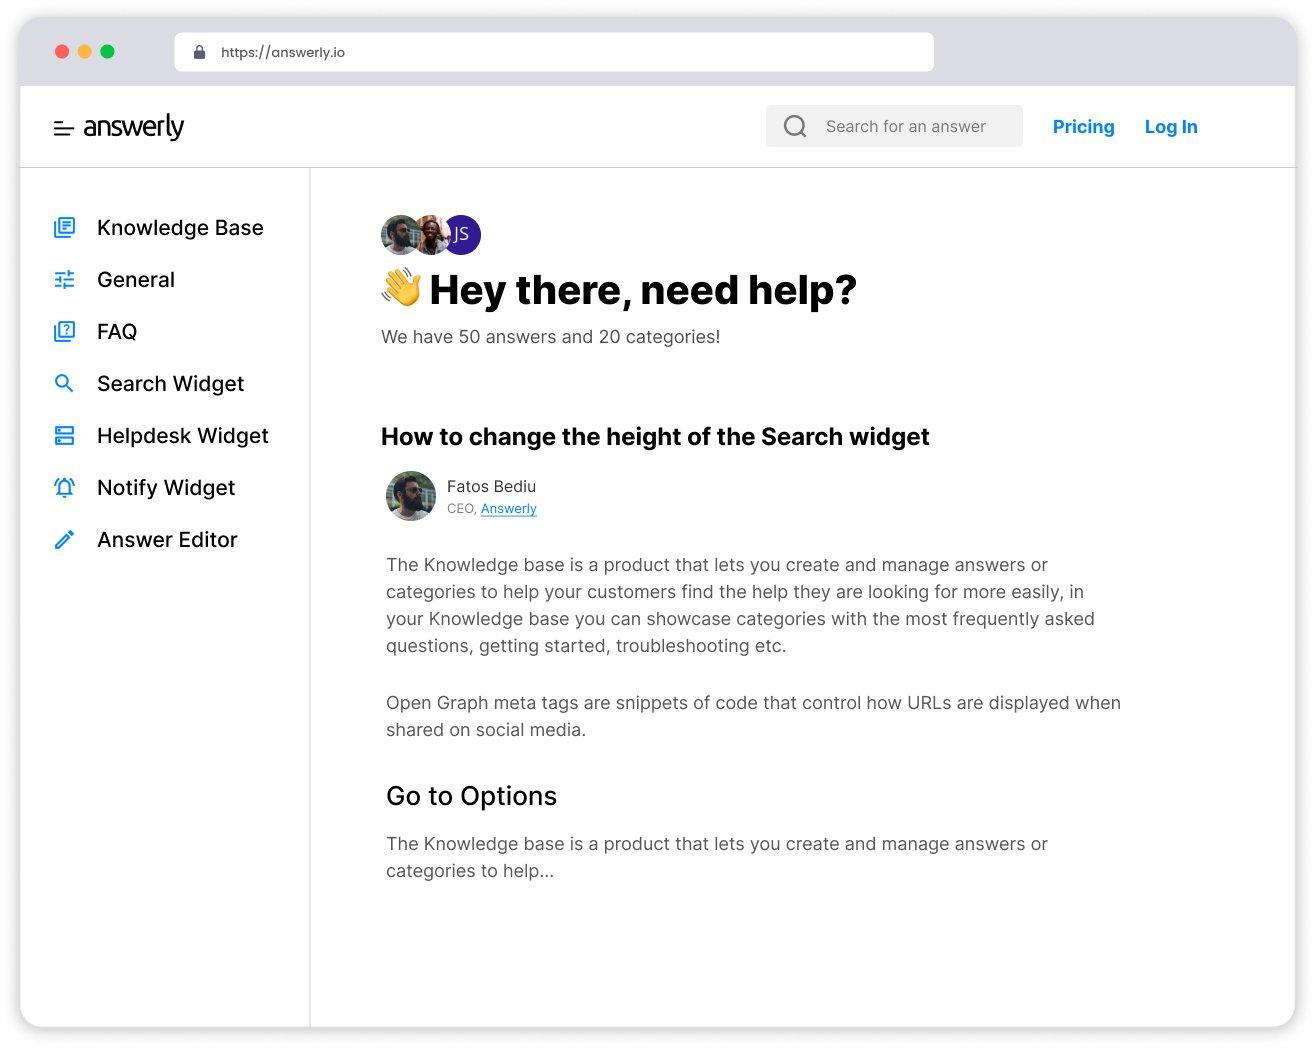Screen dimensions: 1315x1049
Task: Click the browser address bar with https://answerly.io
Action: 554,52
